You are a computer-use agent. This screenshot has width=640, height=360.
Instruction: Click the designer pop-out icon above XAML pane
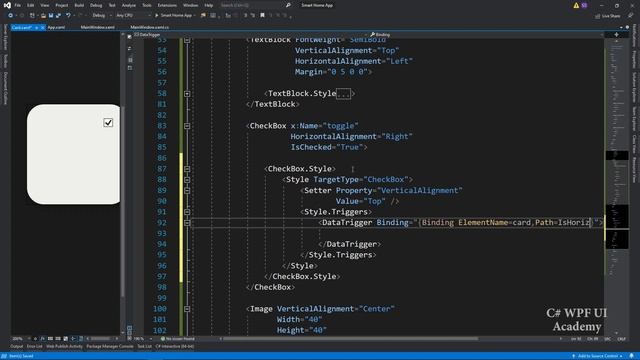click(x=129, y=37)
